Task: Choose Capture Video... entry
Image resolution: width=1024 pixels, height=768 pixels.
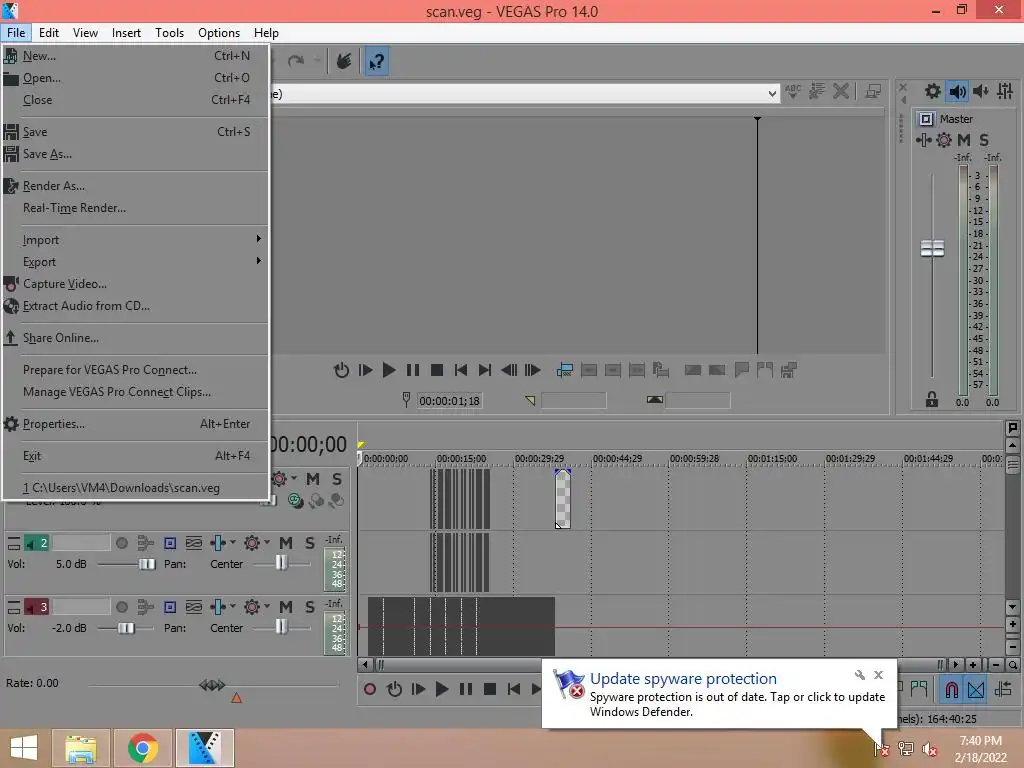Action: point(135,284)
